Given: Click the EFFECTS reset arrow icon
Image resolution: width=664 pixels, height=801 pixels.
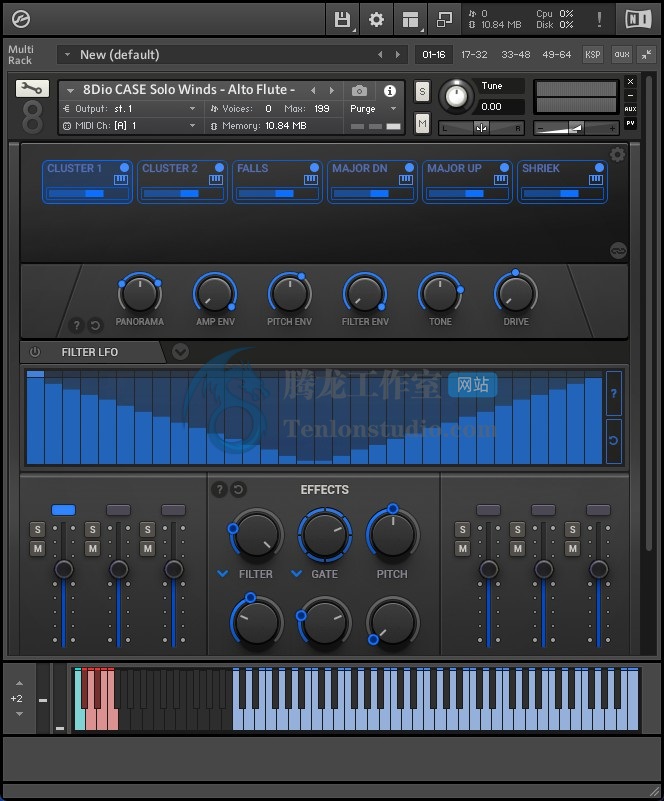Looking at the screenshot, I should (x=238, y=489).
